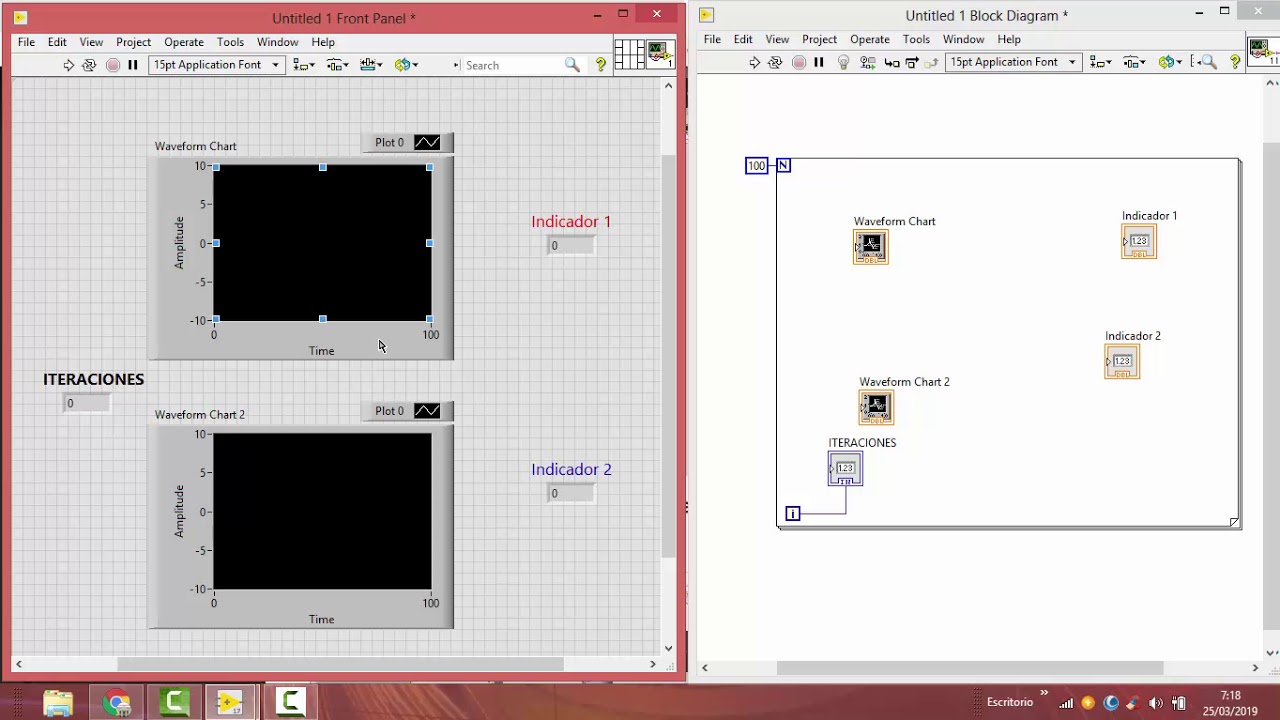Click Abort Execution in Front Panel toolbar
1280x720 pixels.
[112, 65]
